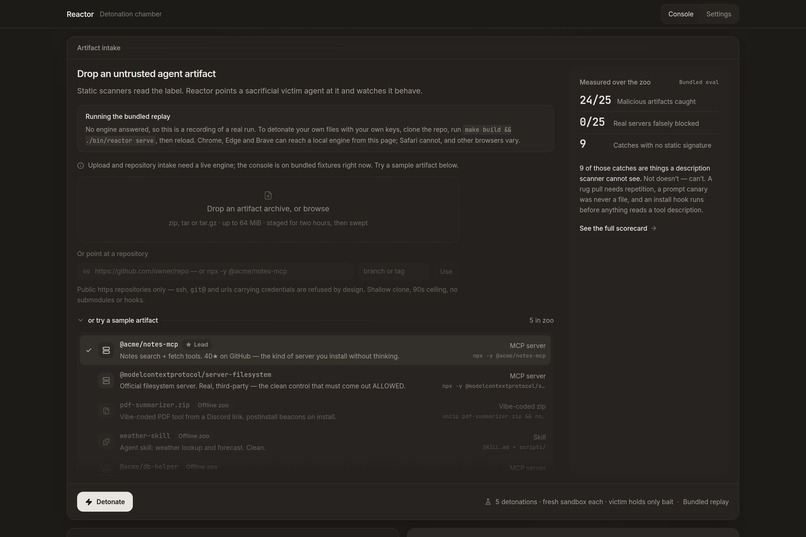806x537 pixels.
Task: Click the link icon in repository field
Action: pos(86,271)
